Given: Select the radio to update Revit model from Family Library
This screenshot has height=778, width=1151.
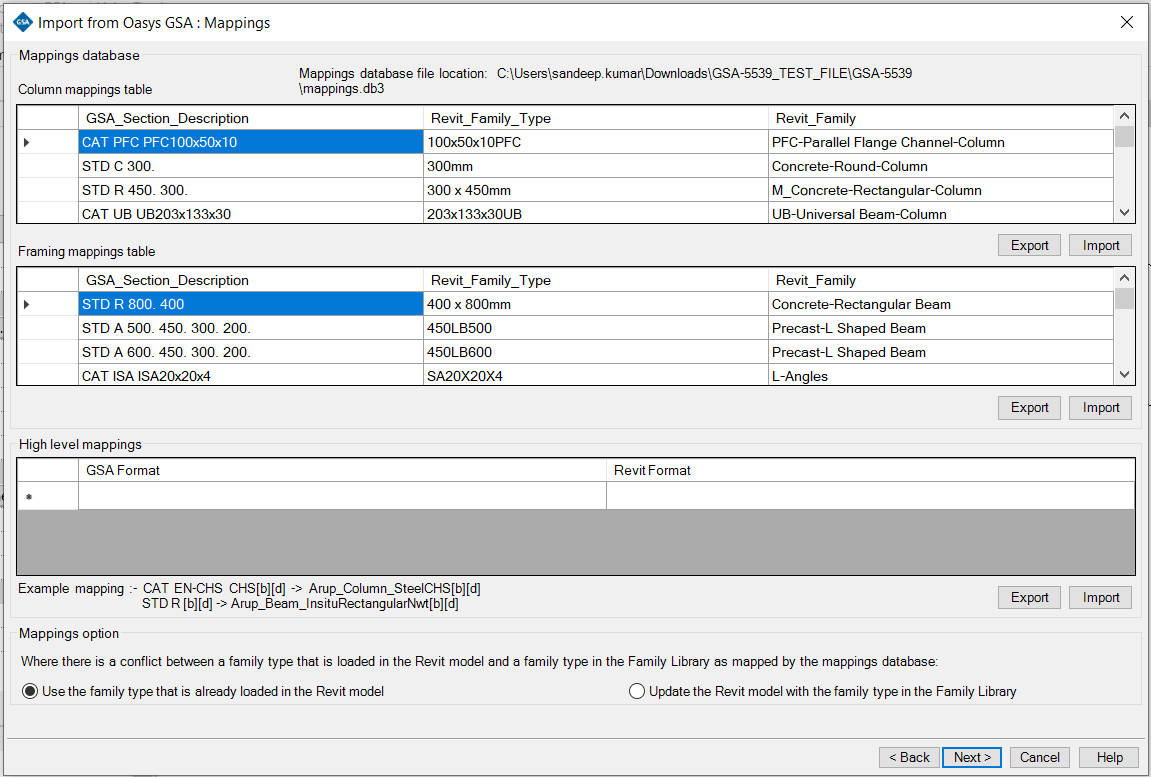Looking at the screenshot, I should pyautogui.click(x=637, y=690).
